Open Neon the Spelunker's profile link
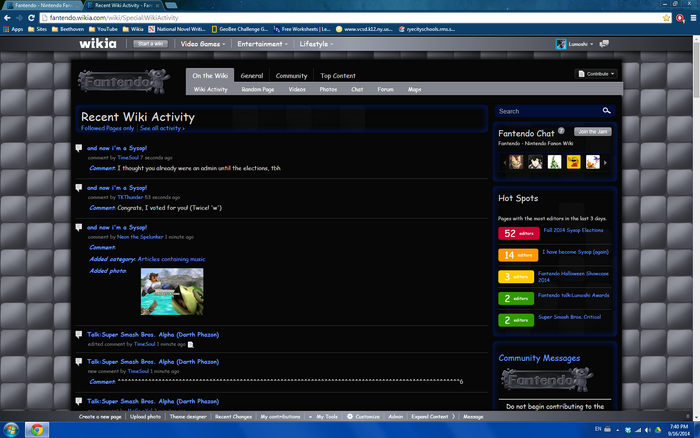The width and height of the screenshot is (700, 438). coord(140,237)
